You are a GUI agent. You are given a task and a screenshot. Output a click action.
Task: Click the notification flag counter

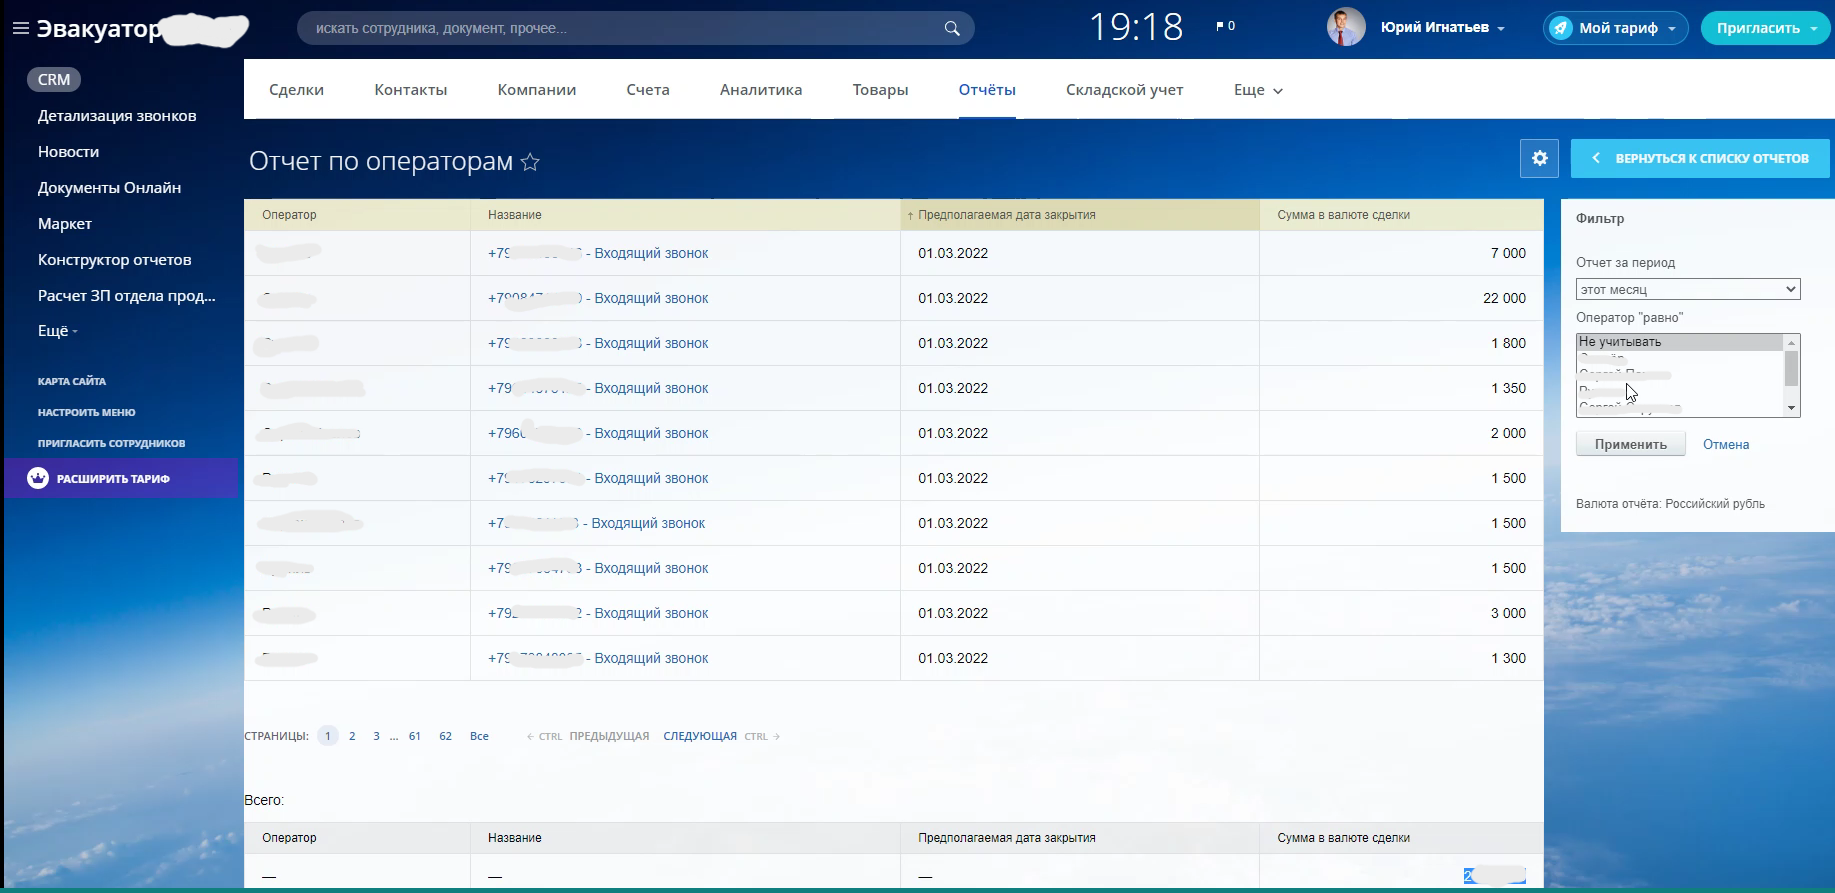click(x=1225, y=27)
